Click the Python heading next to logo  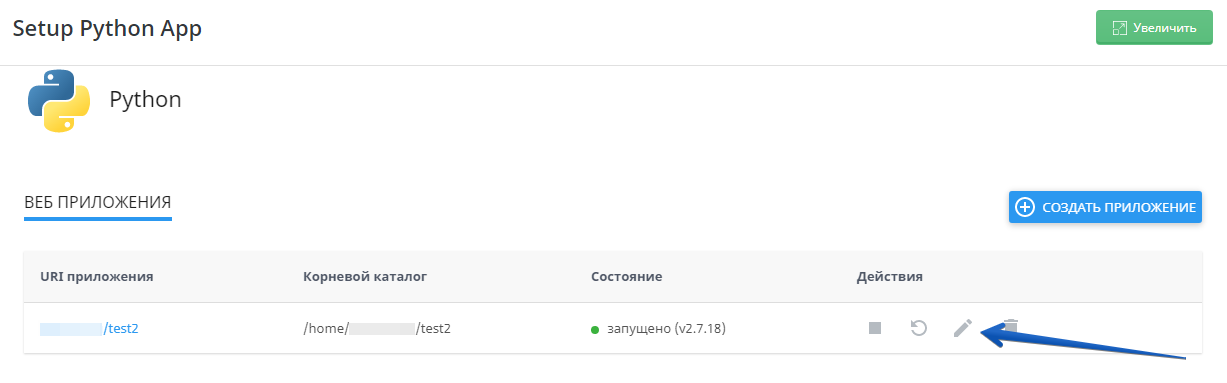pos(145,100)
